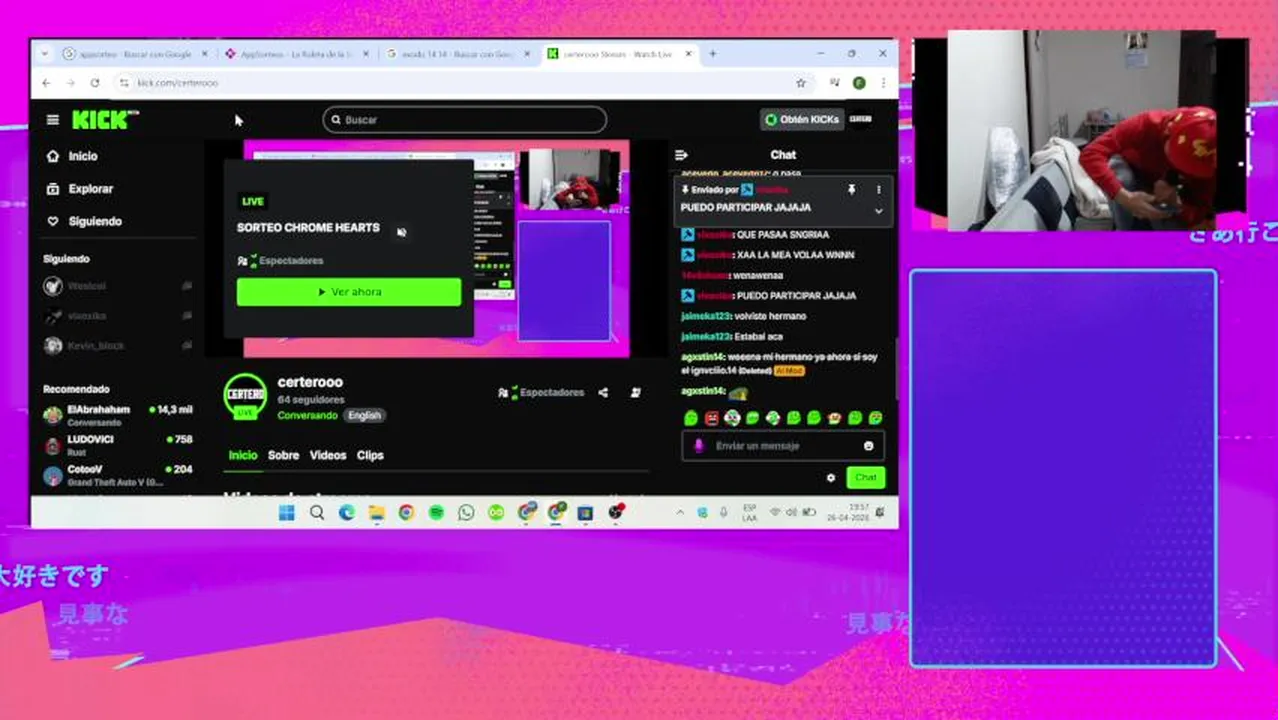Screen dimensions: 1278x720
Task: Select the red angry emote in quick row
Action: coord(711,418)
